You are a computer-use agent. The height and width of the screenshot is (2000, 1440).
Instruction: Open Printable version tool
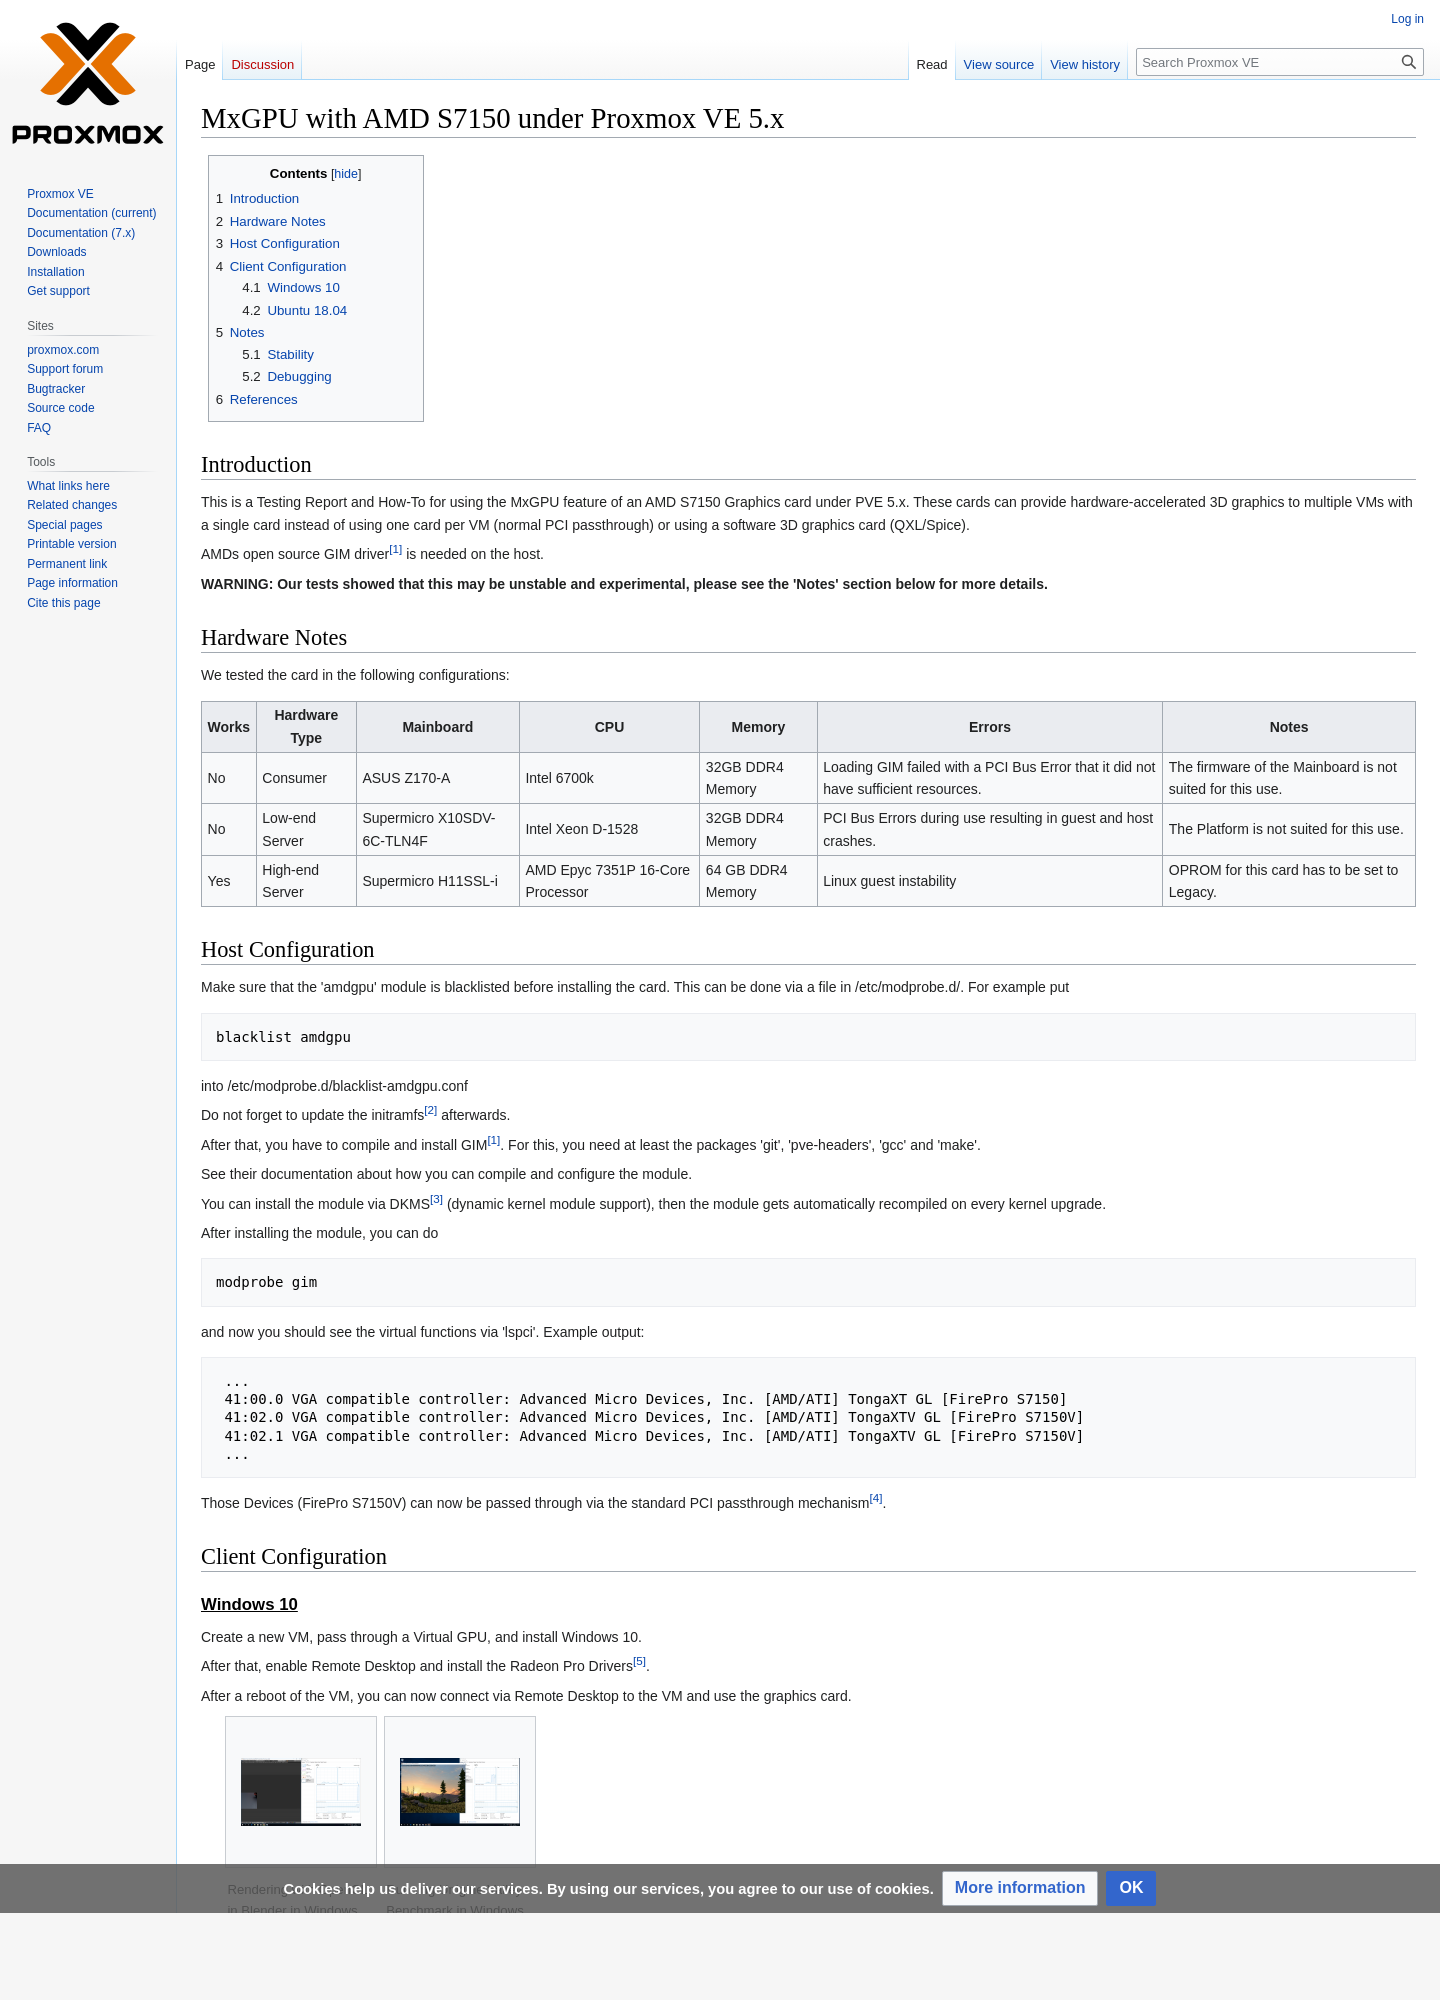71,544
